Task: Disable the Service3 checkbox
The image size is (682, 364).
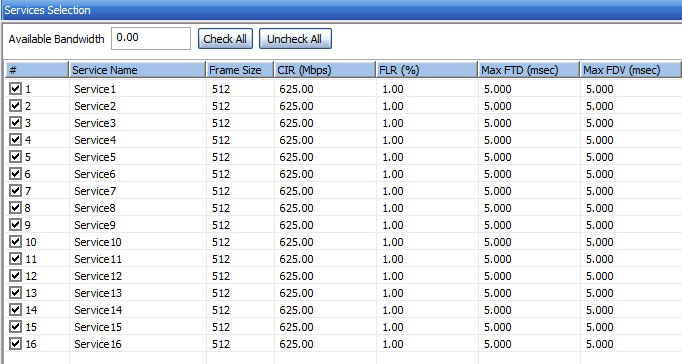Action: [15, 123]
